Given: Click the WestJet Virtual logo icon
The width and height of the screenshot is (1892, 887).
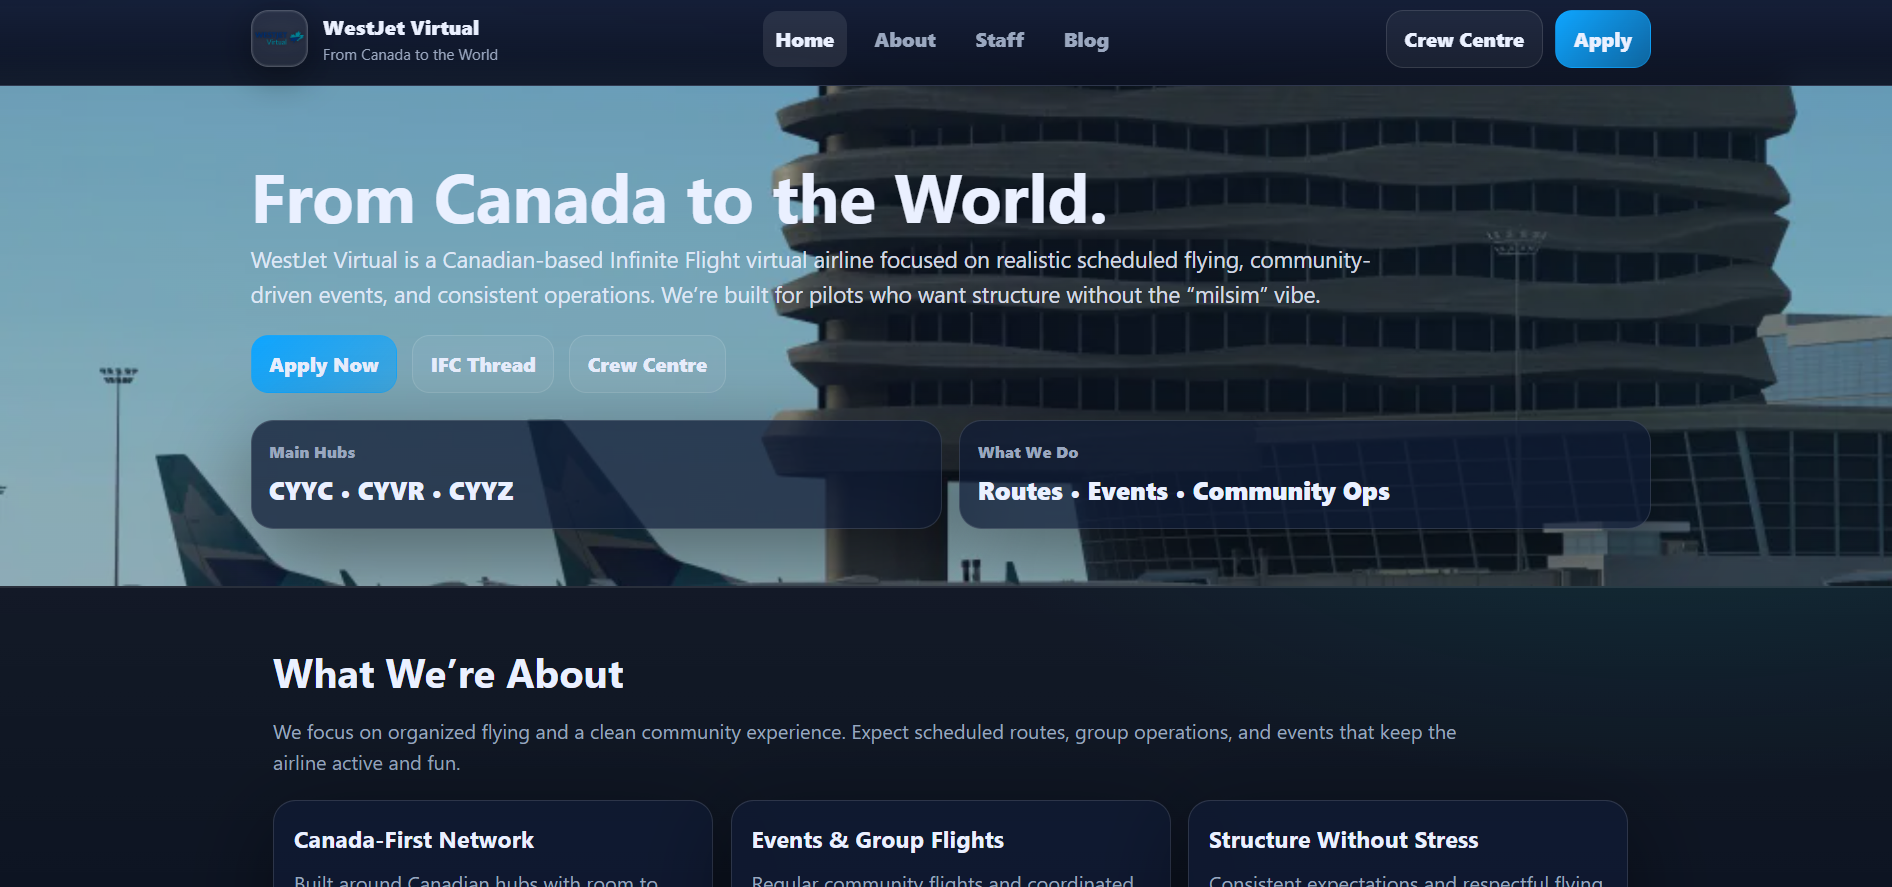Looking at the screenshot, I should (x=279, y=39).
